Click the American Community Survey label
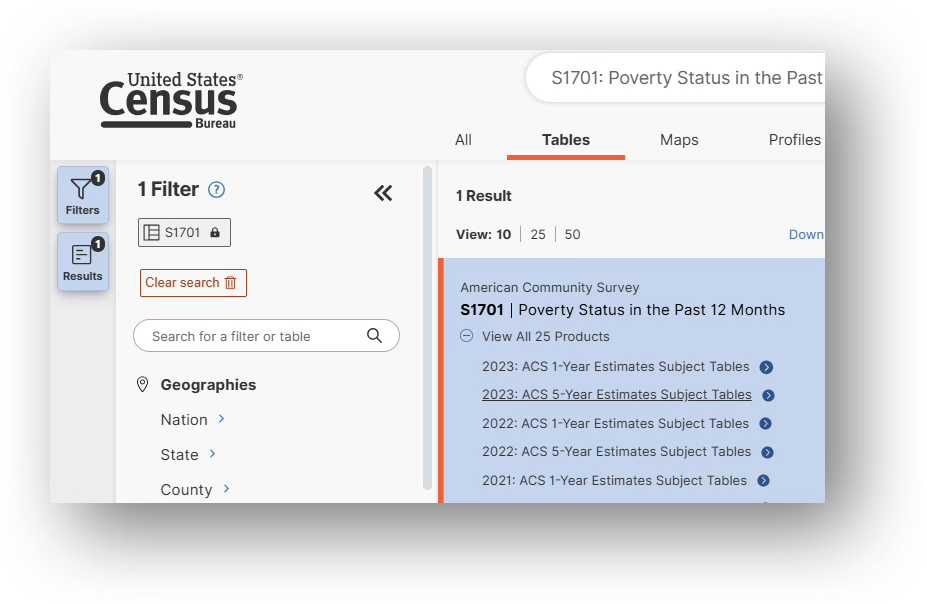The width and height of the screenshot is (927, 605). click(x=550, y=287)
